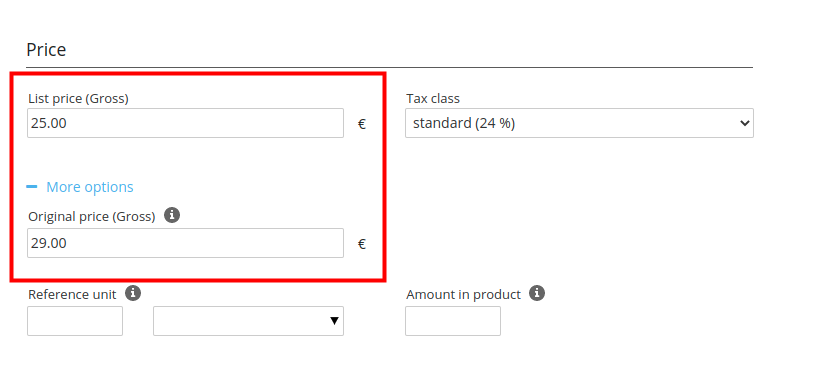Image resolution: width=826 pixels, height=370 pixels.
Task: Click the info icon beside Original price (Gross)
Action: 172,215
